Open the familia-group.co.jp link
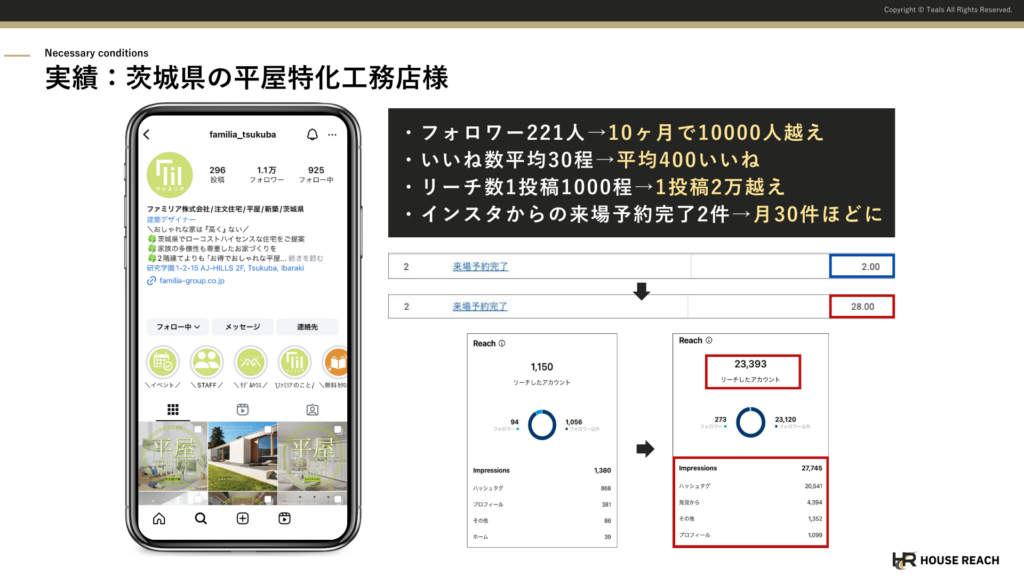 pos(191,281)
